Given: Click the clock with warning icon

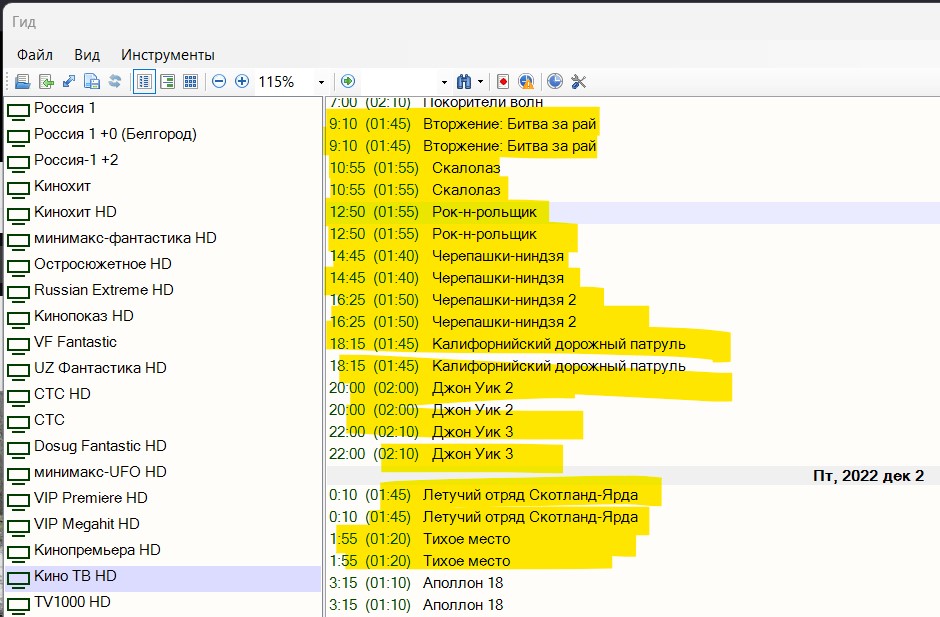Looking at the screenshot, I should [x=526, y=82].
